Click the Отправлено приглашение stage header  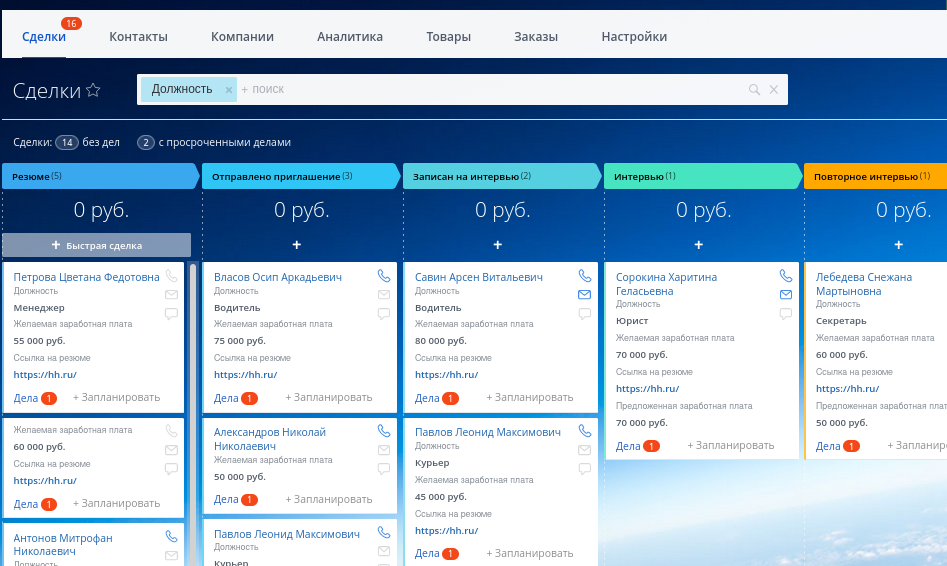(x=301, y=176)
